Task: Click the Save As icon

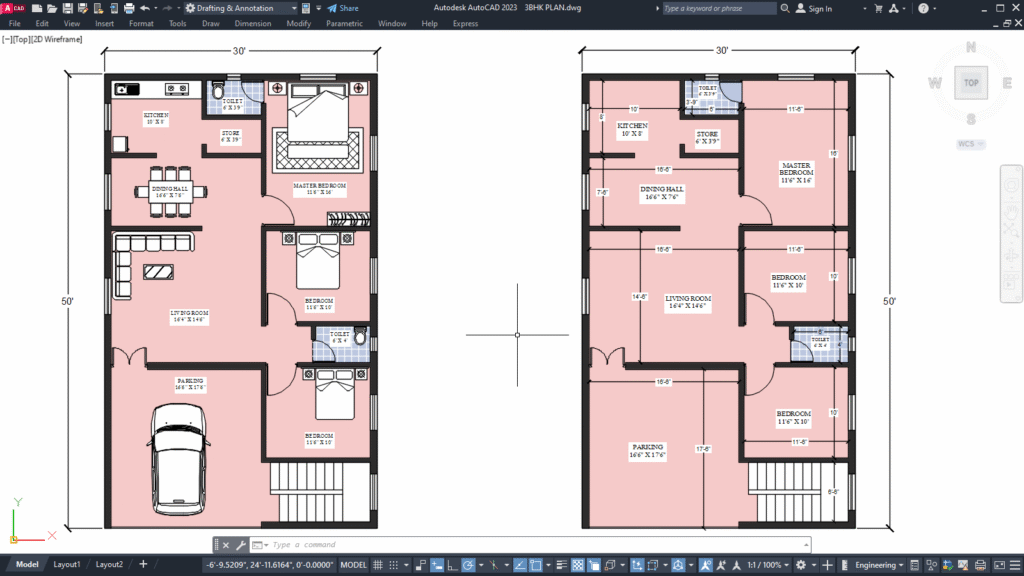Action: click(x=83, y=8)
